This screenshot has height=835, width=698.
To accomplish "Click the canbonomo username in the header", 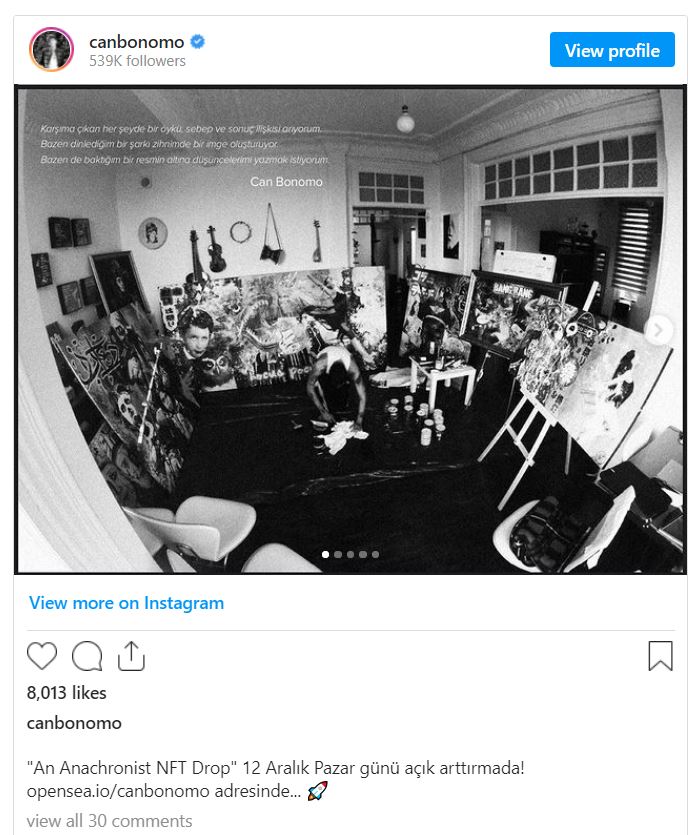I will pyautogui.click(x=137, y=42).
